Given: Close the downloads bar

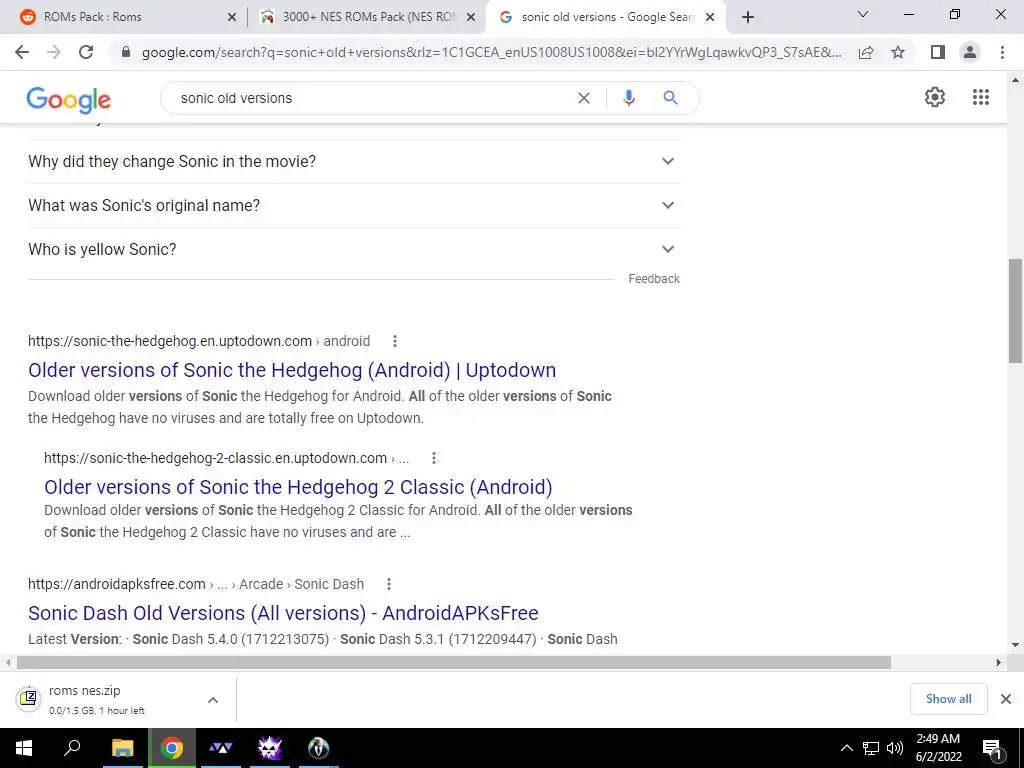Looking at the screenshot, I should pyautogui.click(x=1006, y=699).
